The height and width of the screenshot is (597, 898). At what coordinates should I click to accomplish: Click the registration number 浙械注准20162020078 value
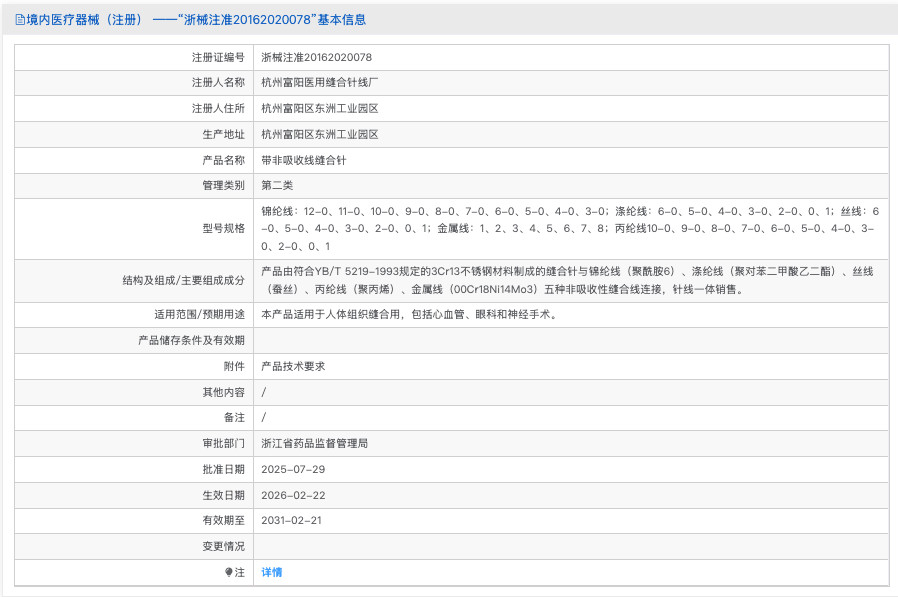point(318,58)
